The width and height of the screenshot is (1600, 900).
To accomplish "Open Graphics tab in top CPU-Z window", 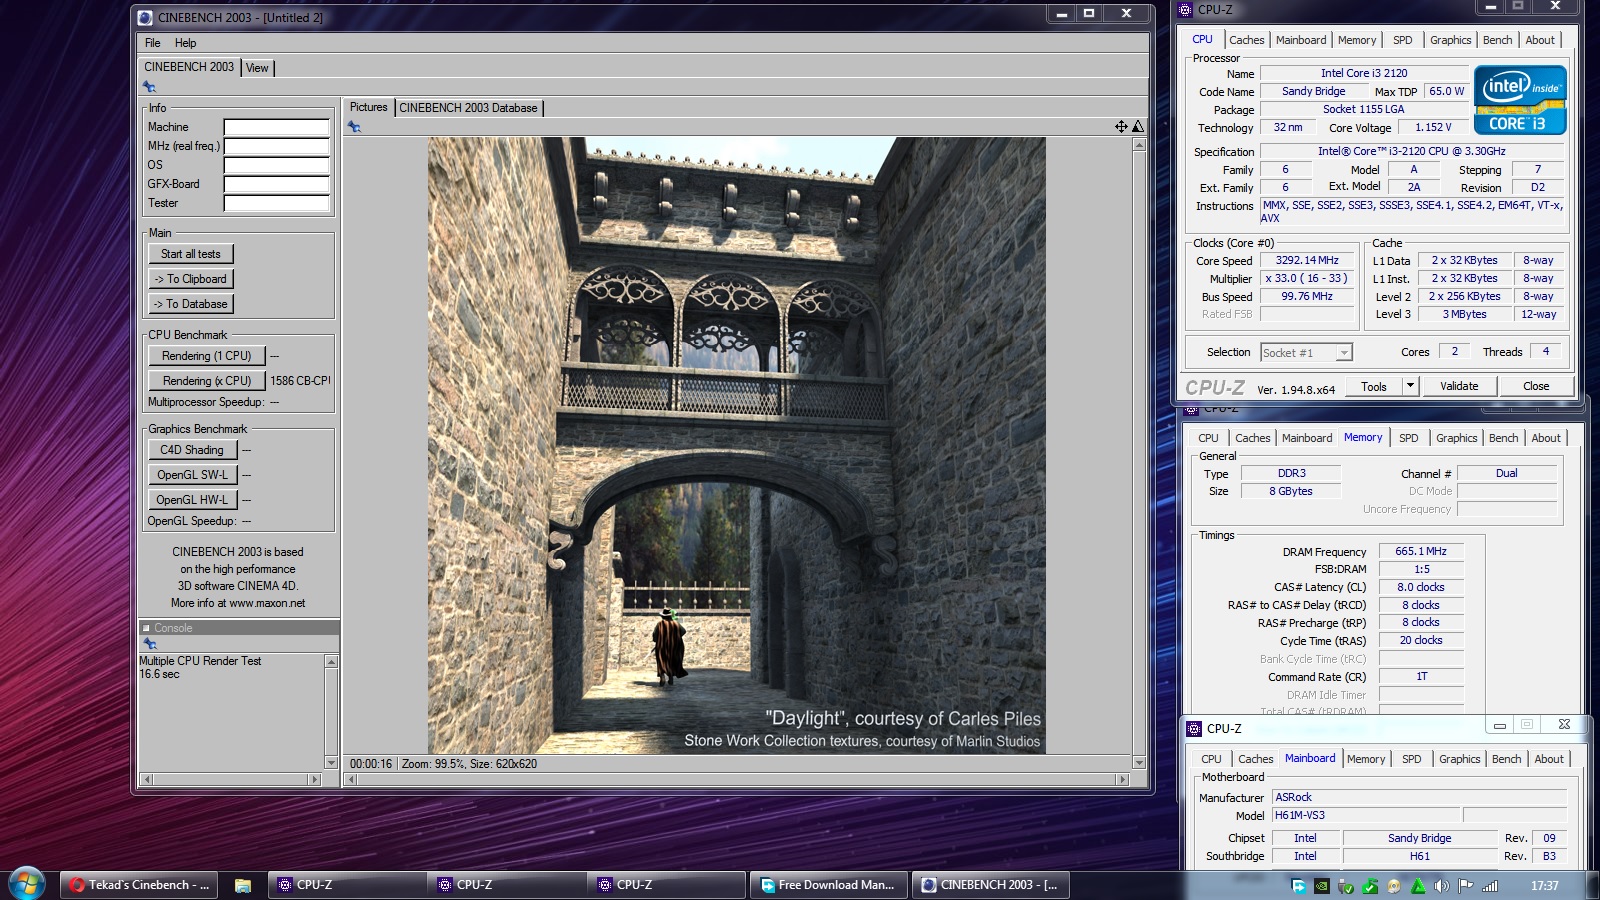I will pyautogui.click(x=1450, y=40).
